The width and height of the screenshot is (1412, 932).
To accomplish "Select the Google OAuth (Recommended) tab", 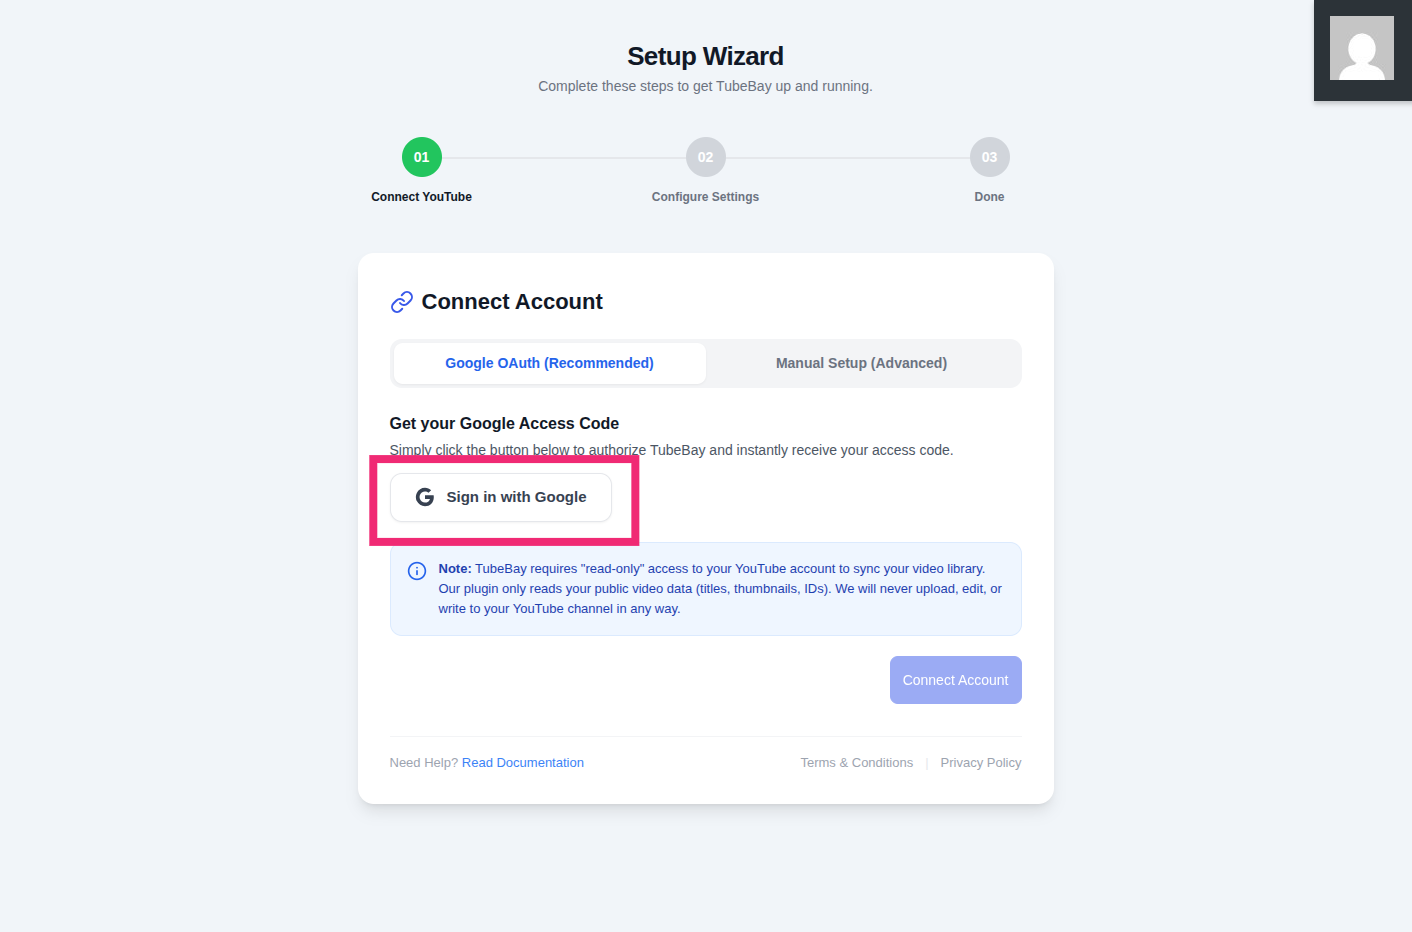I will click(x=548, y=363).
